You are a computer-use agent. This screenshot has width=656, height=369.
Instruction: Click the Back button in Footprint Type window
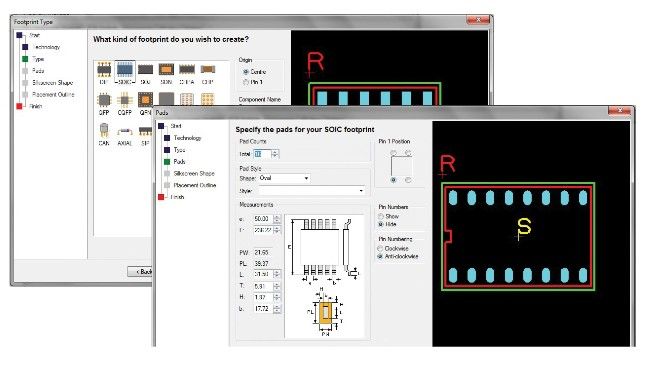coord(140,272)
